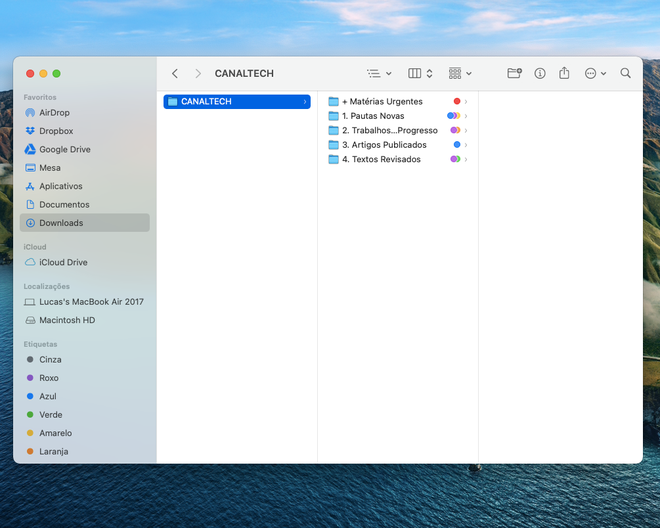This screenshot has width=660, height=528.
Task: Expand chevron of 2. Trabalhos...Progresso row
Action: [x=466, y=131]
